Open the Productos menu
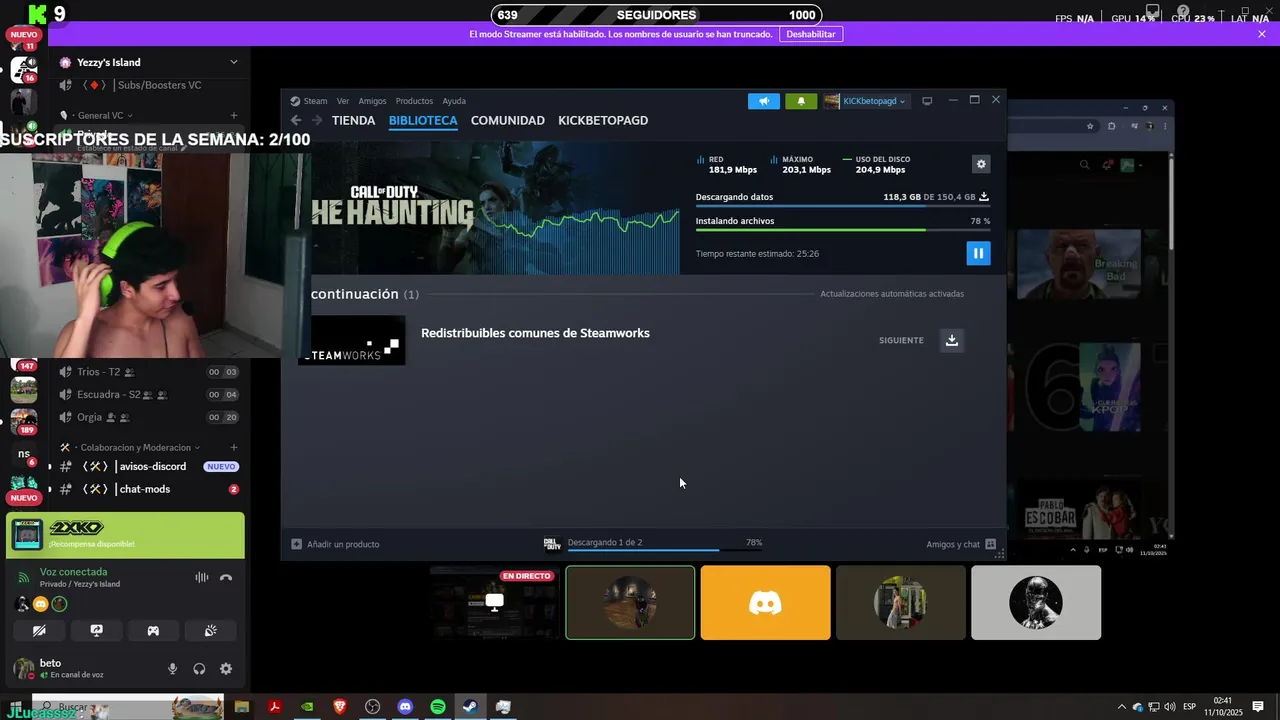The width and height of the screenshot is (1280, 720). point(414,101)
